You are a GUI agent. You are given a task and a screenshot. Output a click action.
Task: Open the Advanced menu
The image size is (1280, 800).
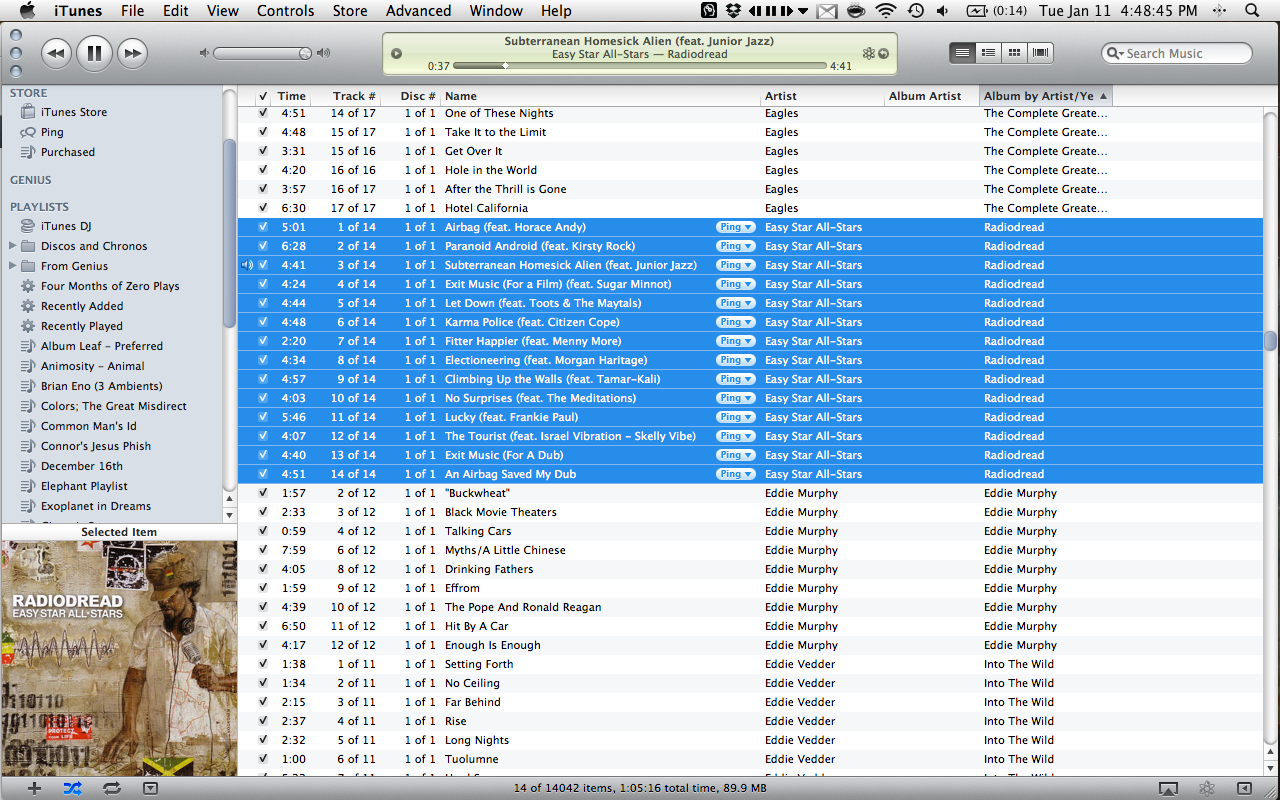(418, 11)
